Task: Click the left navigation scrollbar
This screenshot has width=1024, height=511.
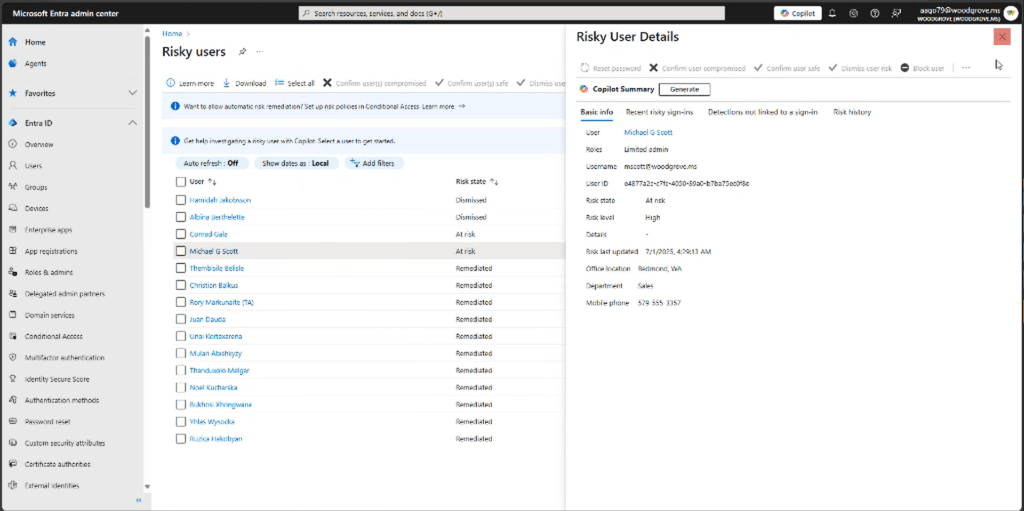Action: click(x=148, y=150)
